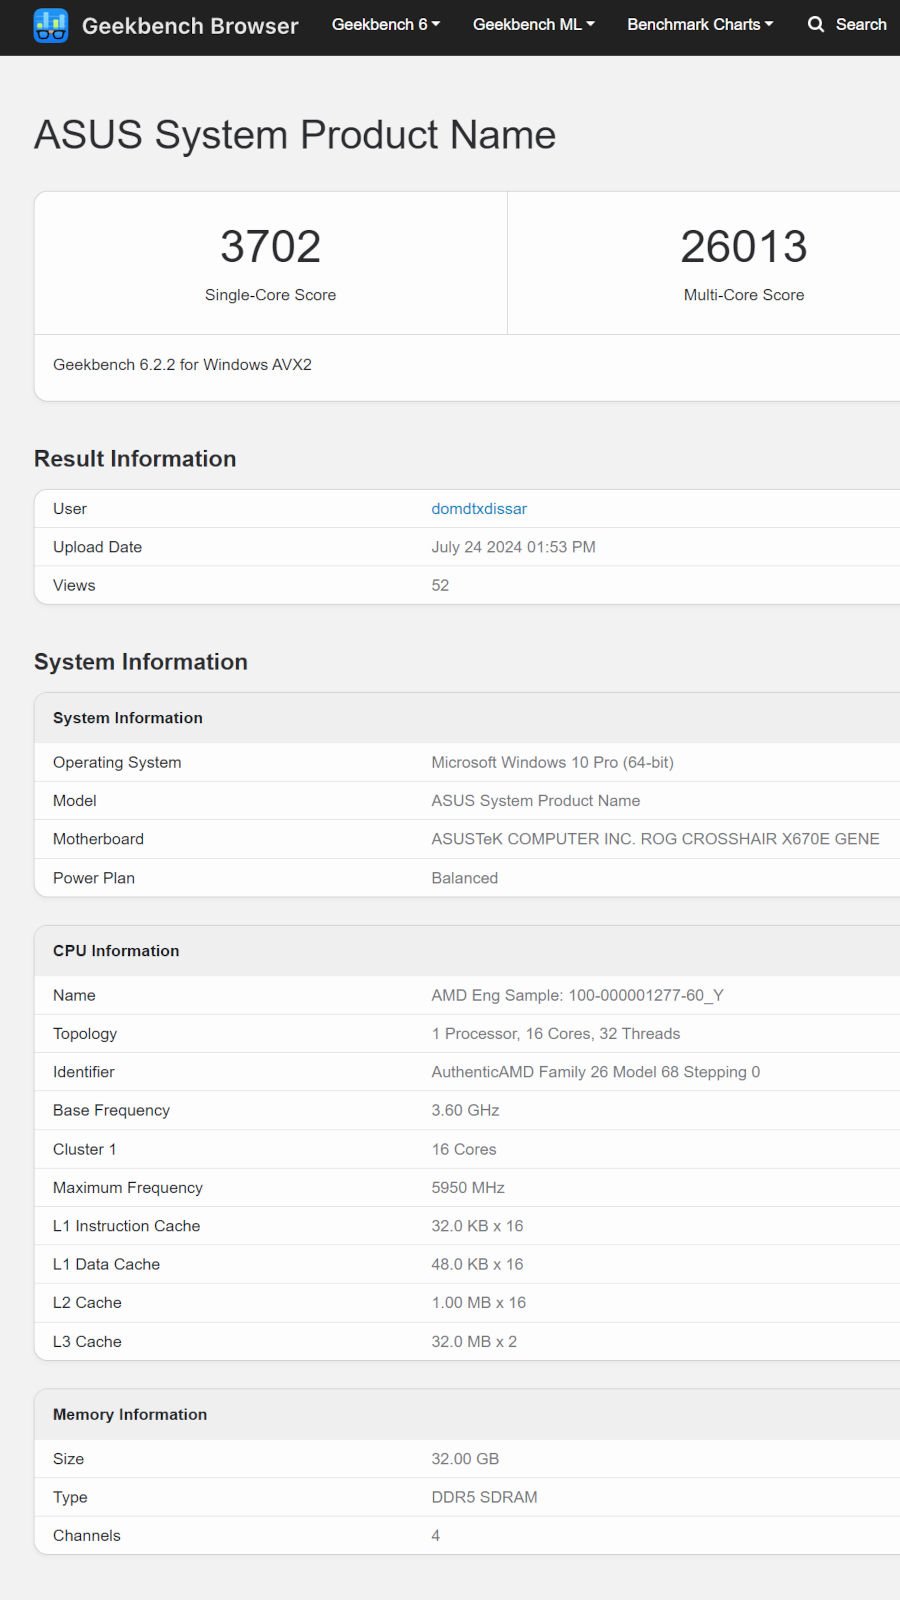Click the Geekbench logo icon

click(x=50, y=26)
